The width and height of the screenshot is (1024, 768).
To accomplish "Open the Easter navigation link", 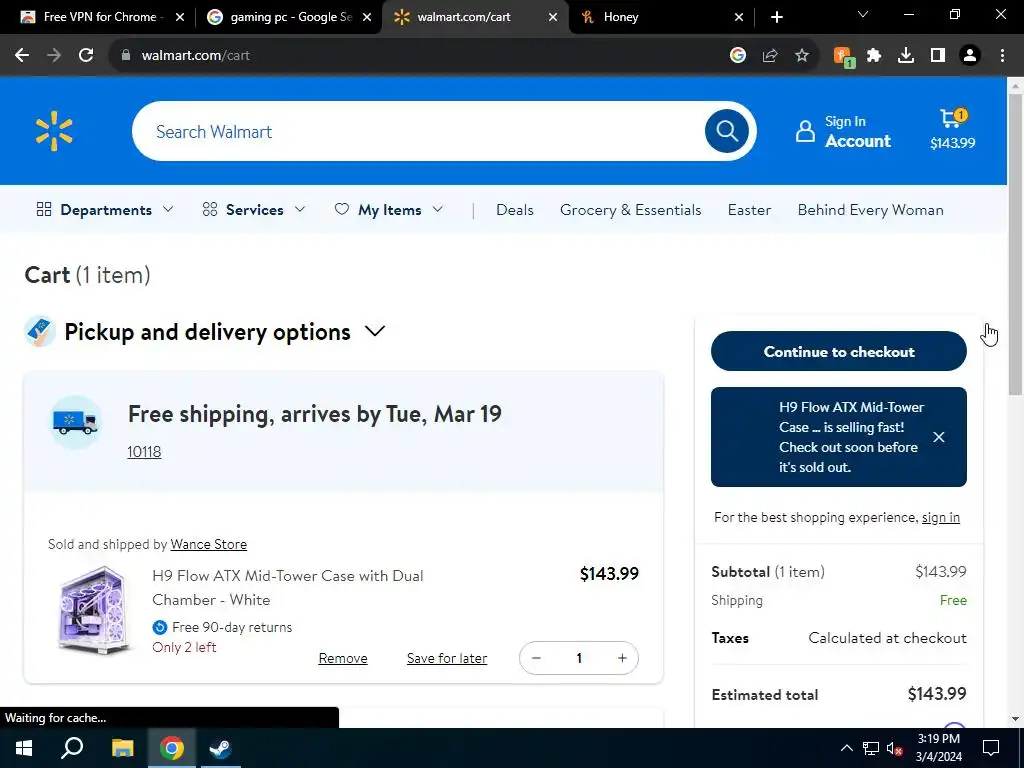I will pos(749,210).
